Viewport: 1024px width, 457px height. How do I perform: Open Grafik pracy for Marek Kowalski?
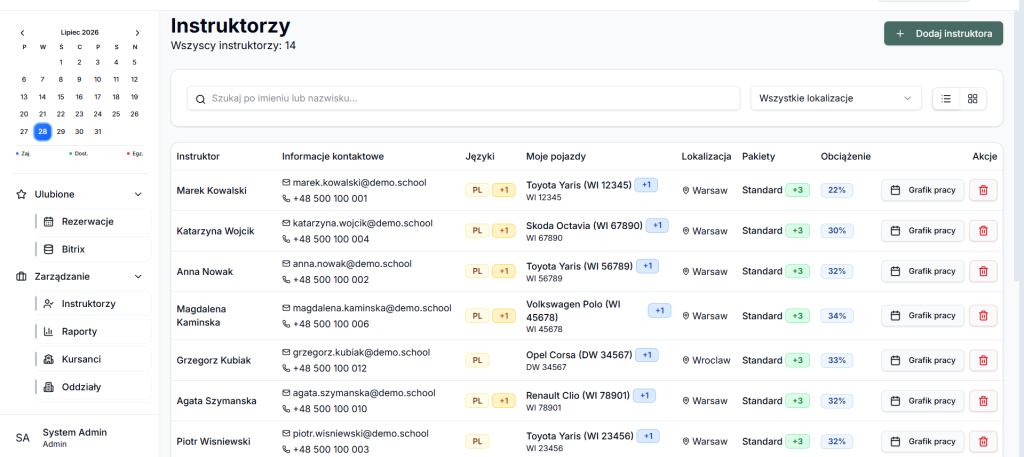coord(922,191)
